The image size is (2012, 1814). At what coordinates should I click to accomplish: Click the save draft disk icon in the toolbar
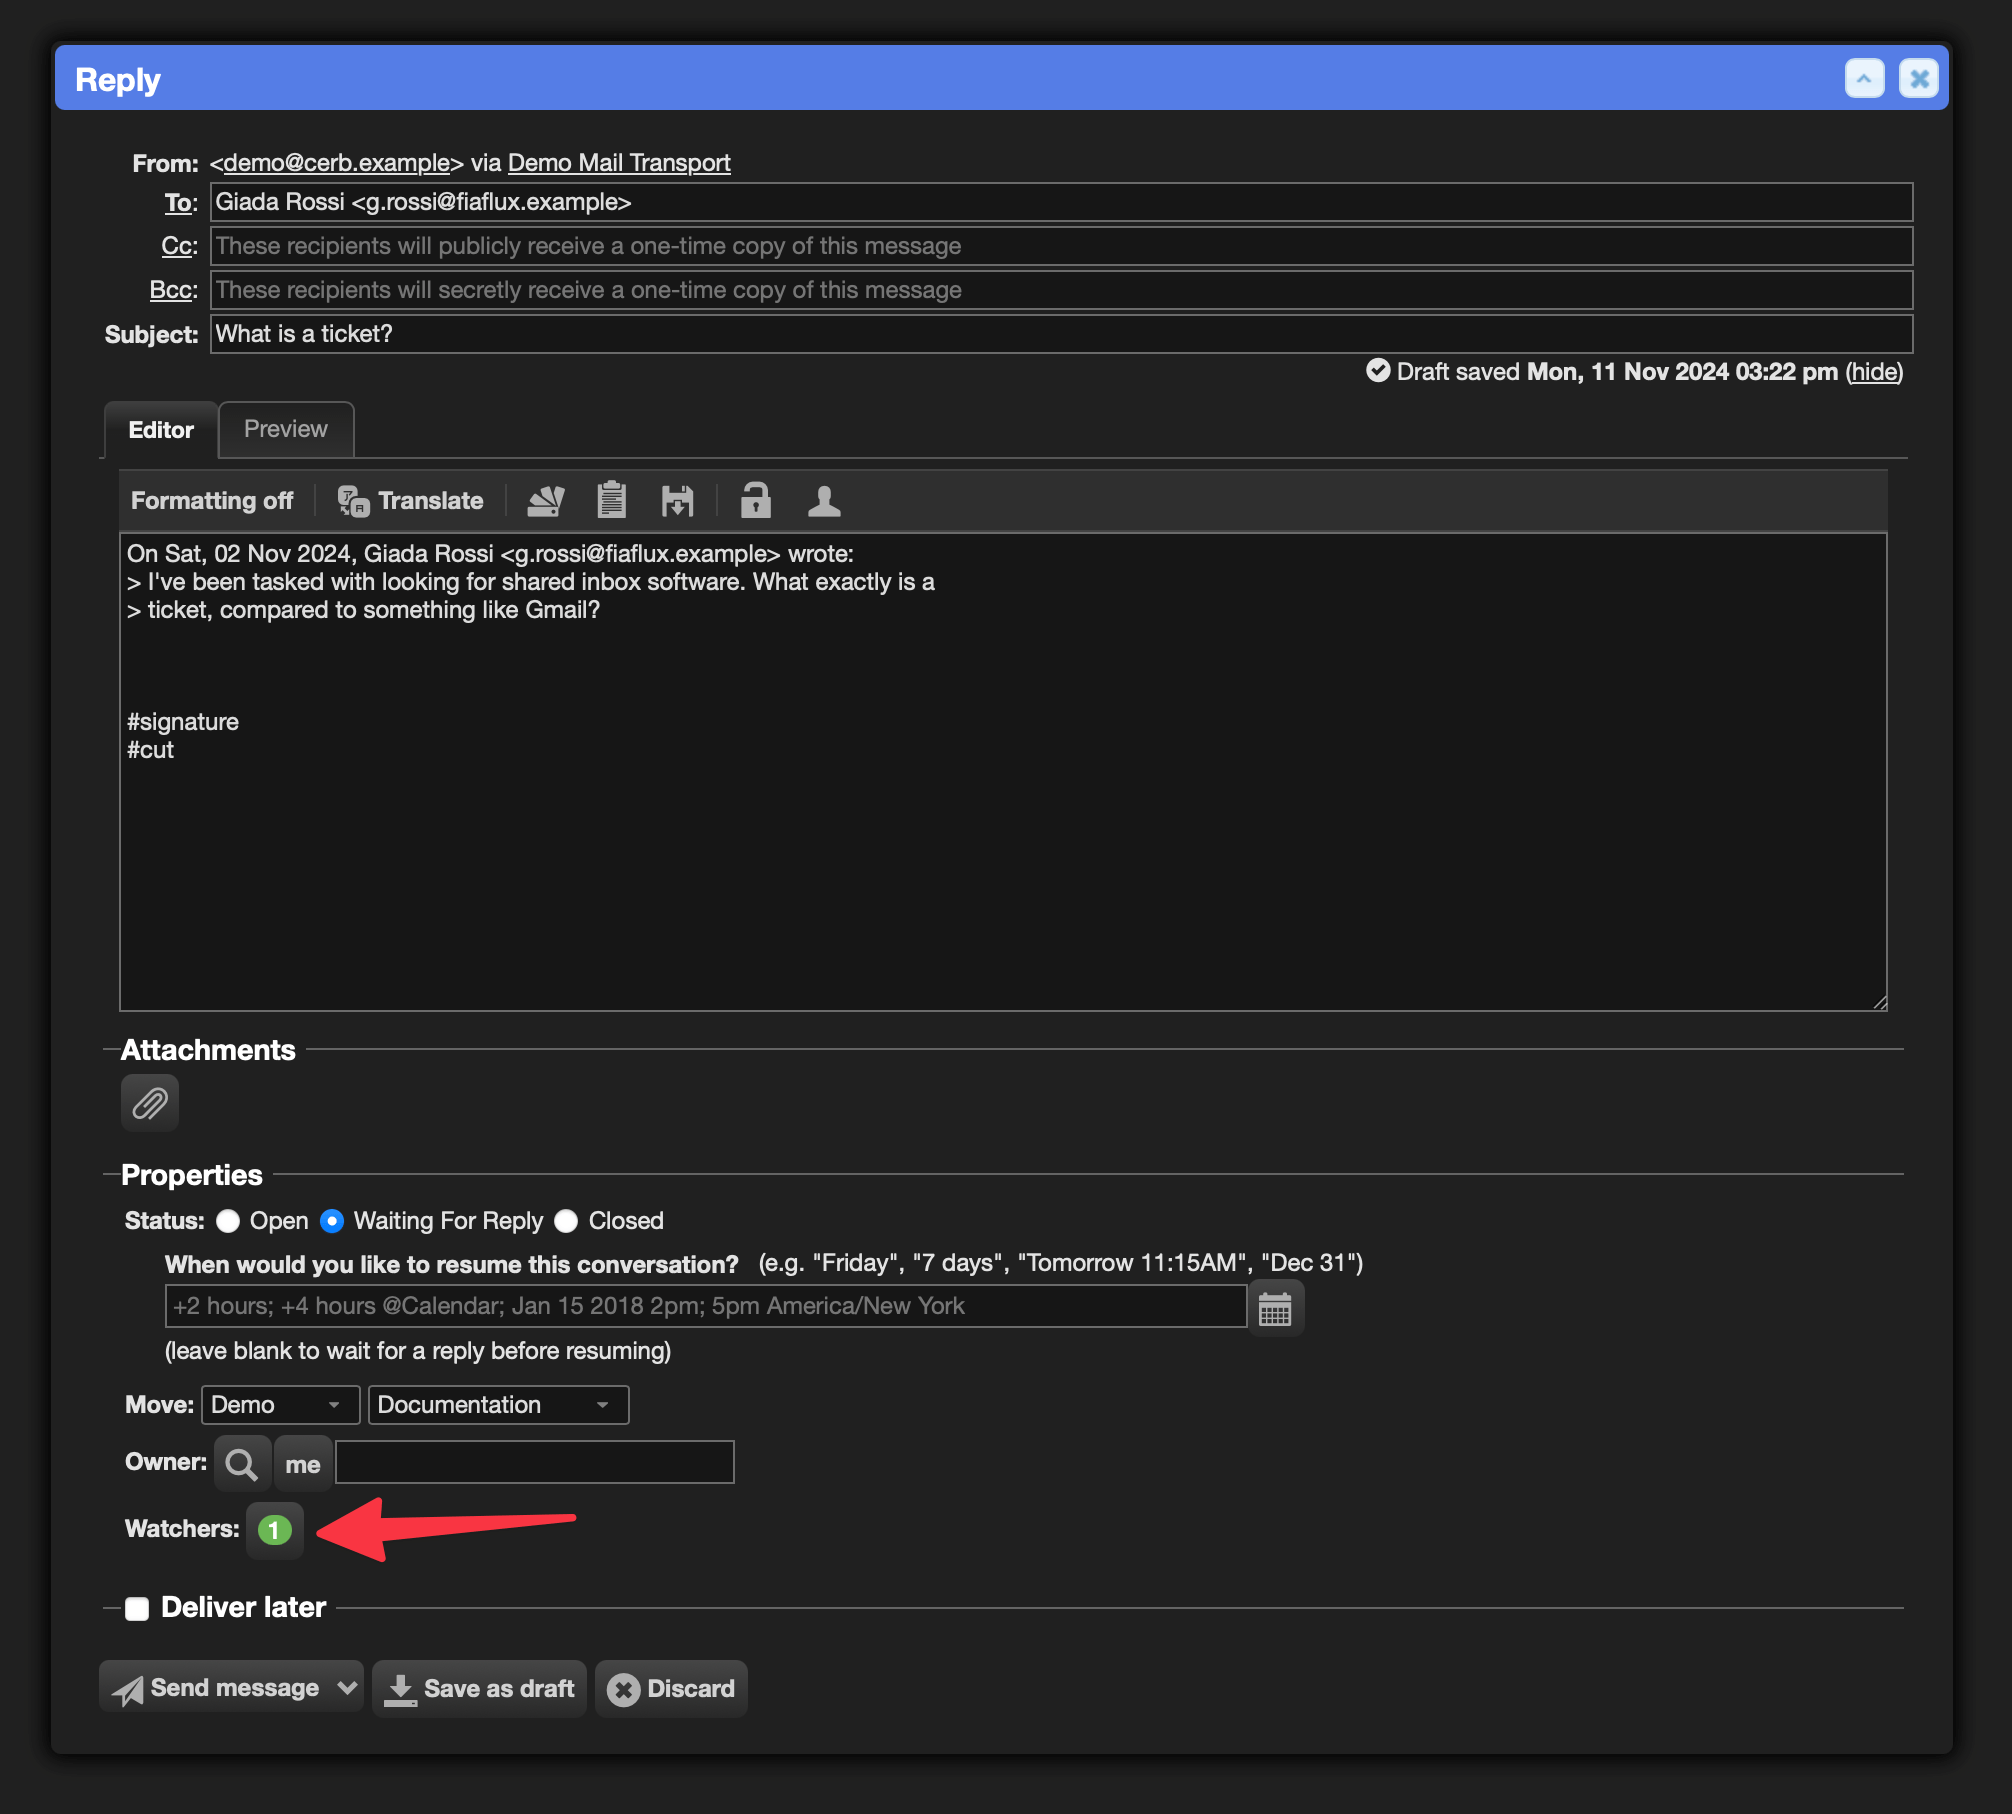677,500
